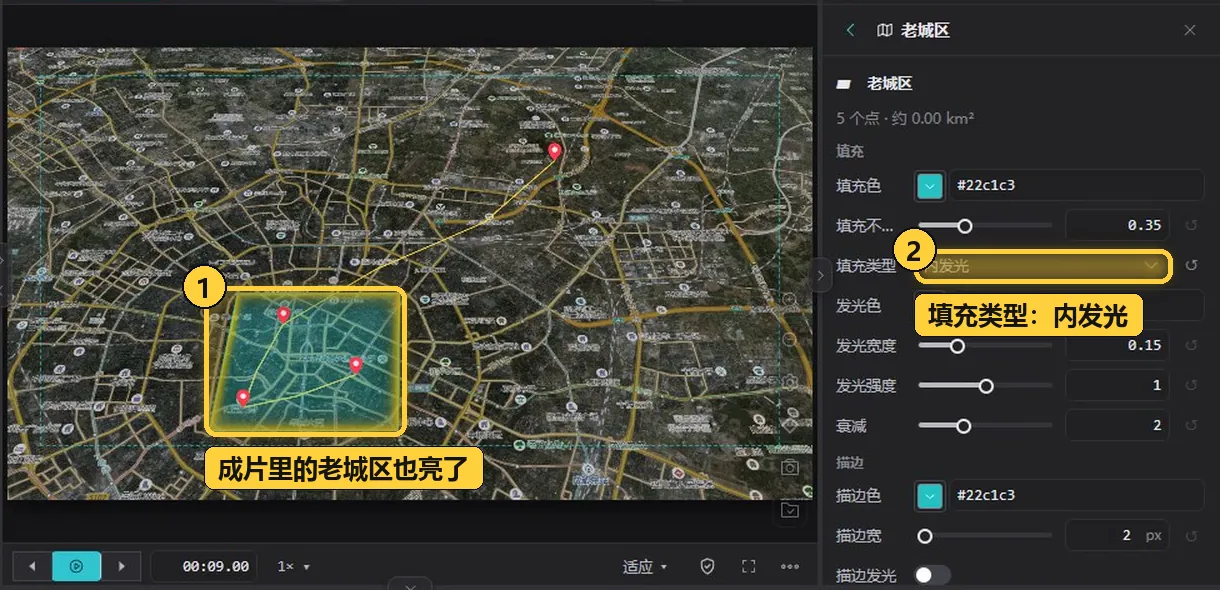Play the map animation preview

(76, 567)
